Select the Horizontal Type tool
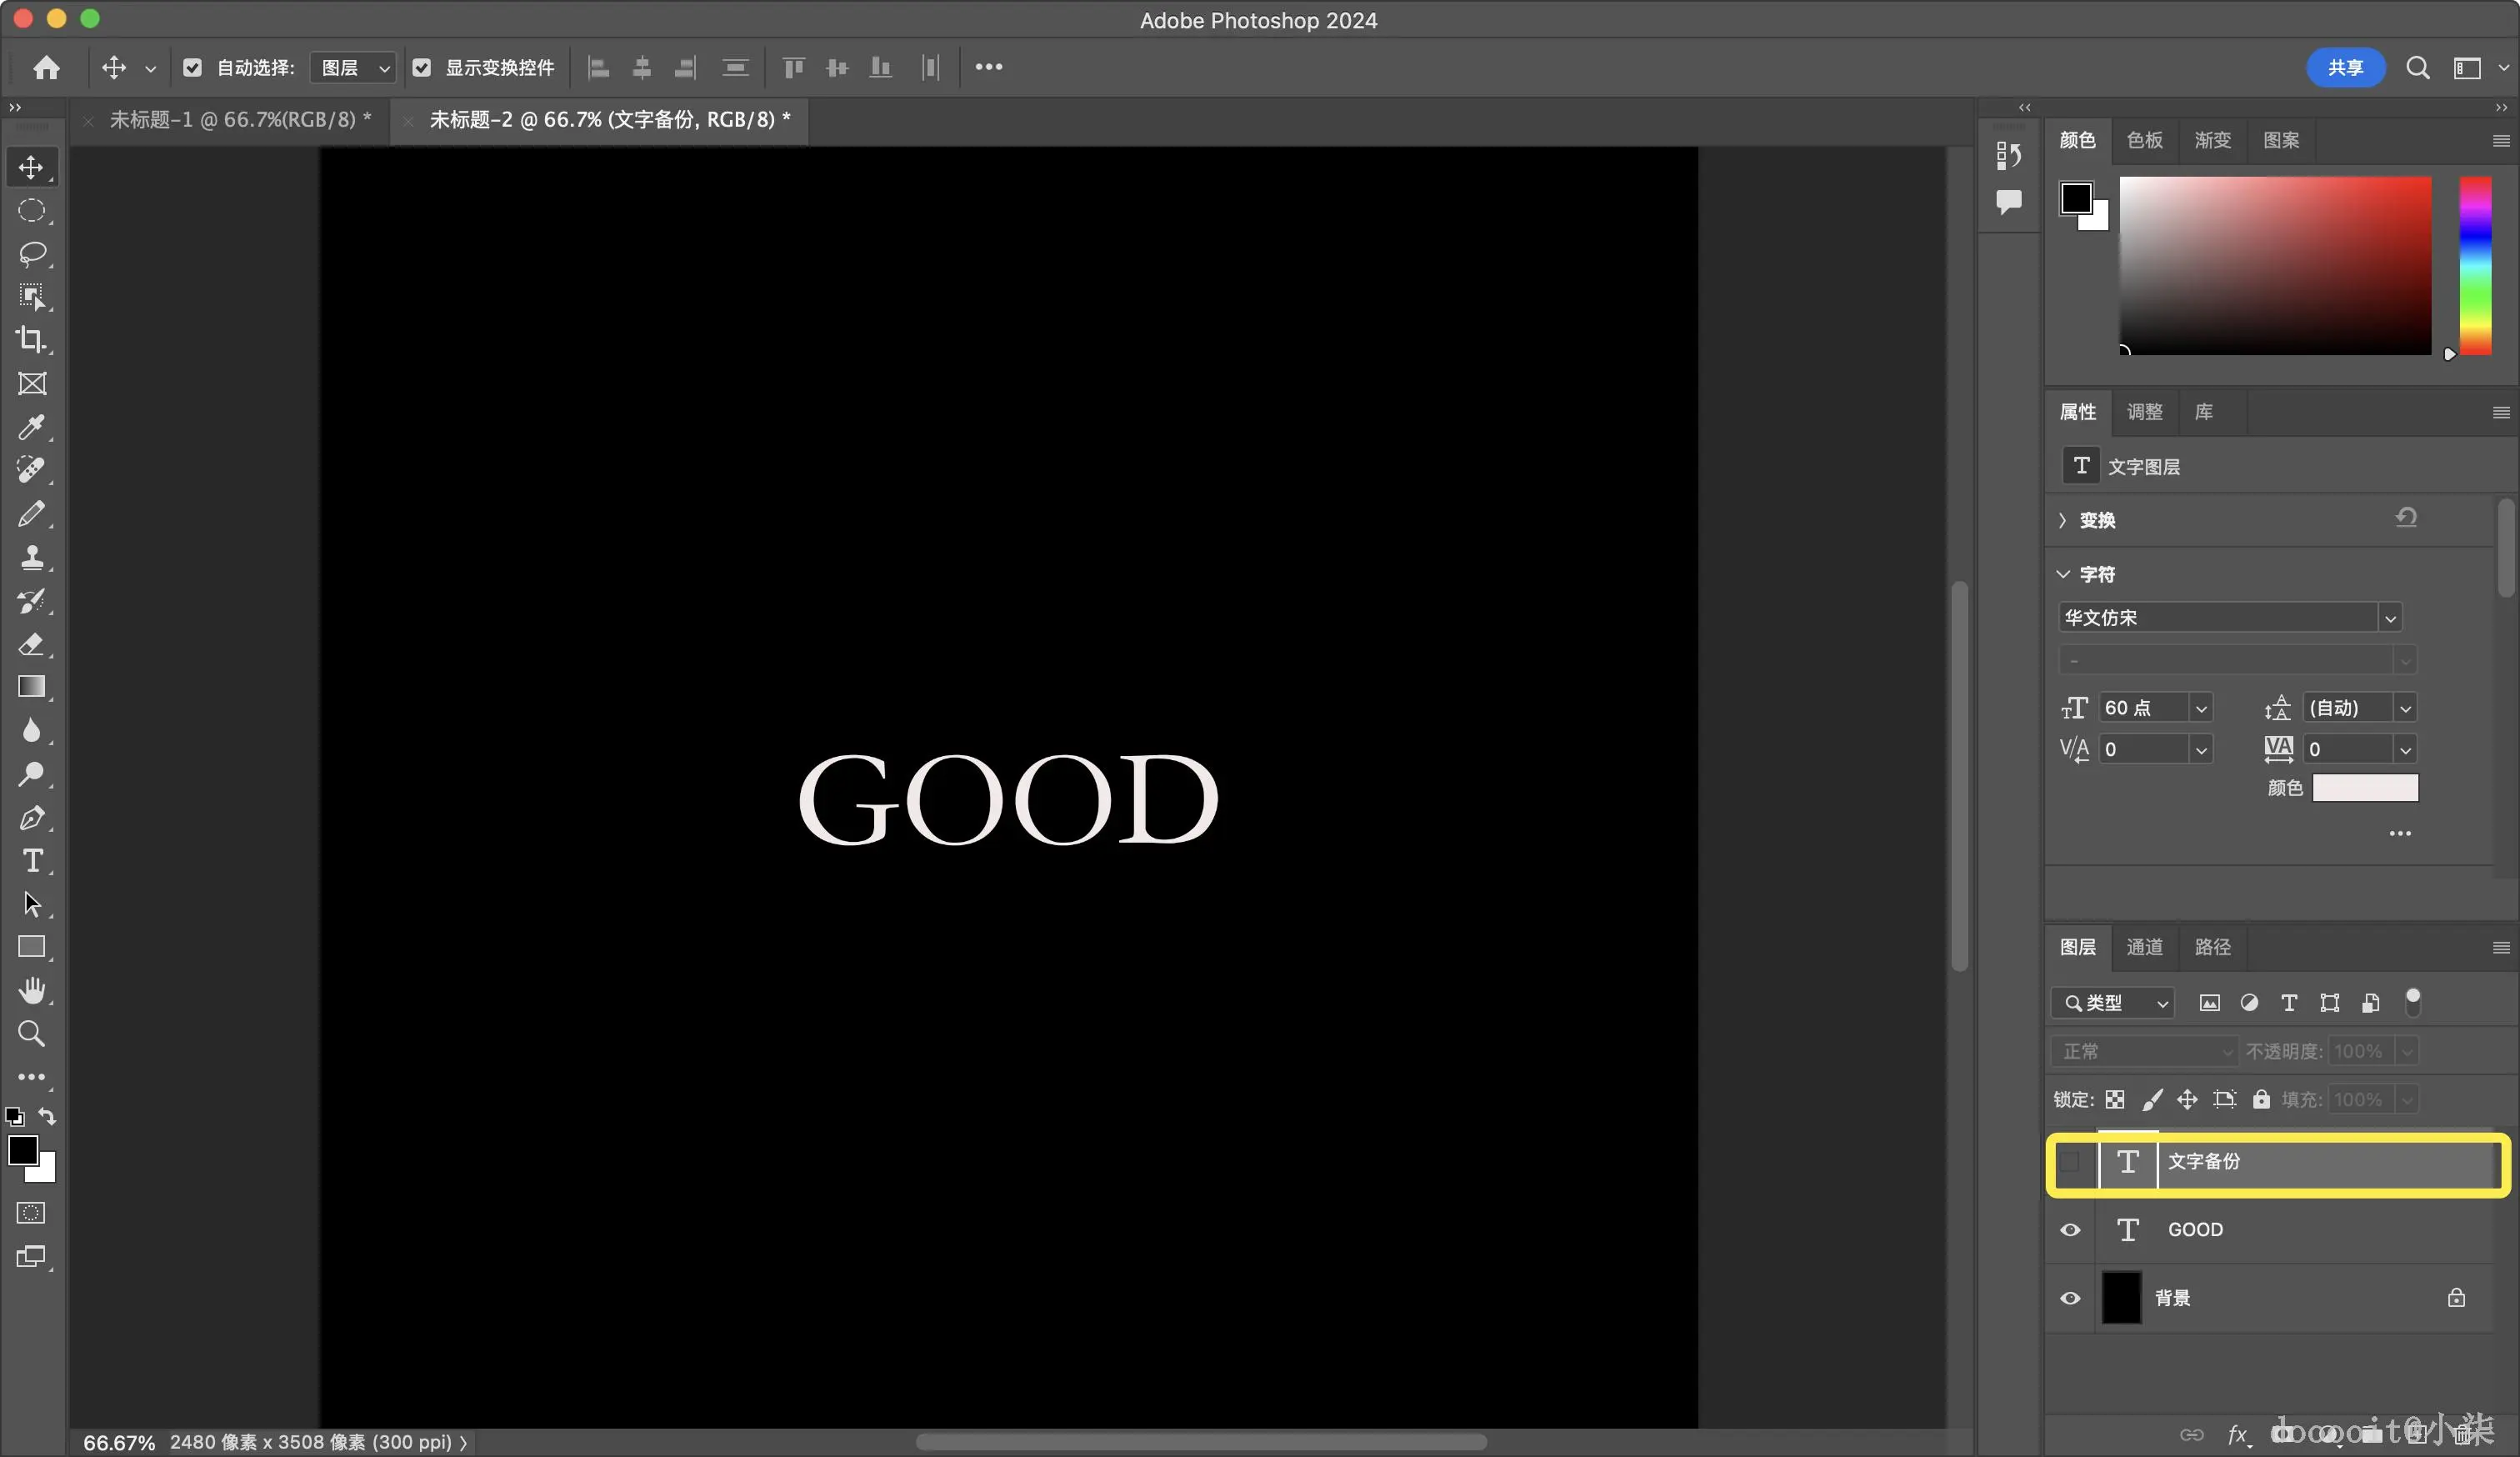Viewport: 2520px width, 1457px height. [x=32, y=861]
